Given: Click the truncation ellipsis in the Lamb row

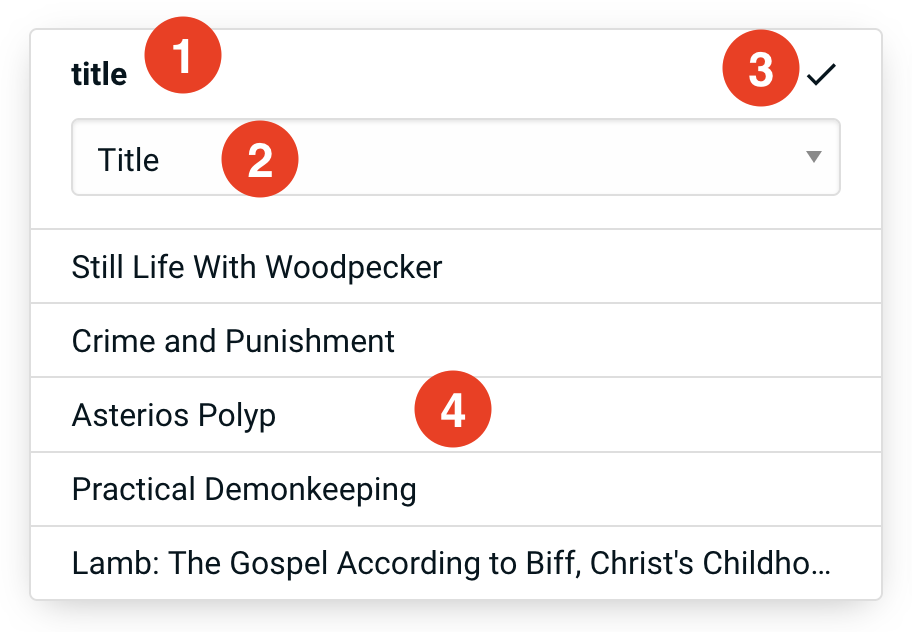Looking at the screenshot, I should [822, 565].
